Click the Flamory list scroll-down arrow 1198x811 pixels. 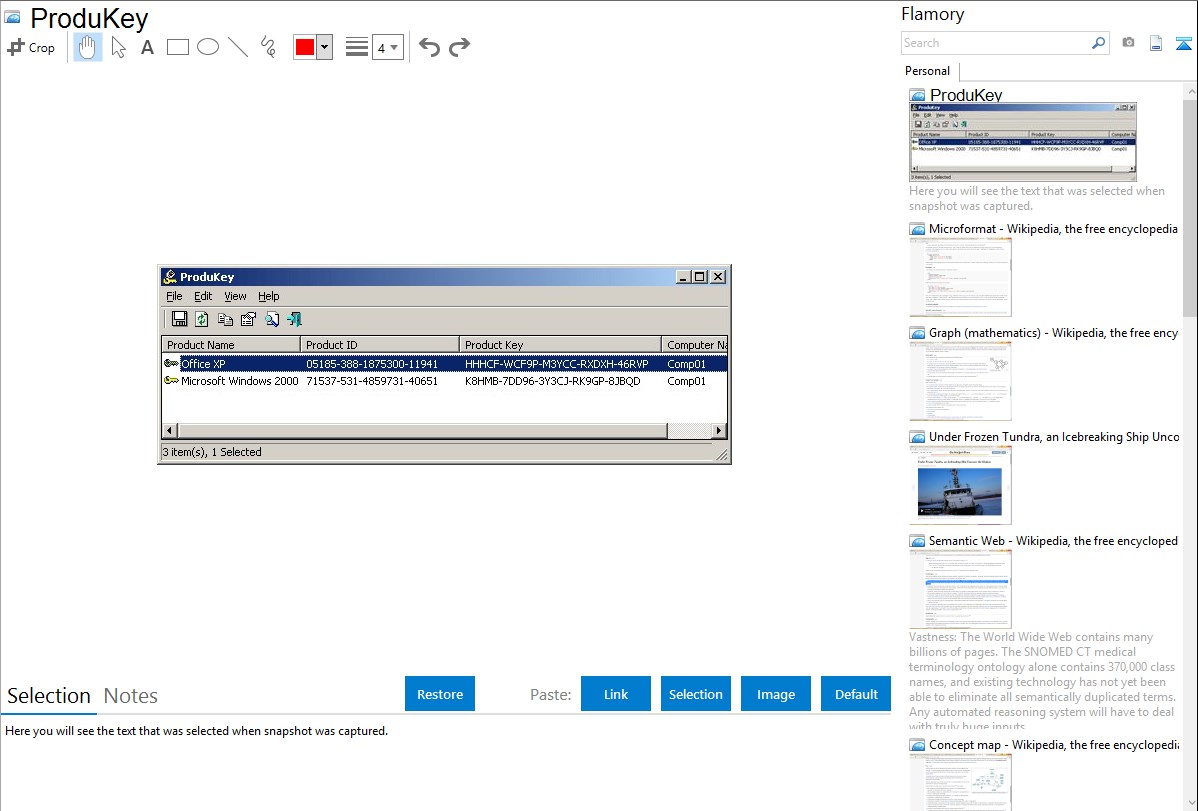click(x=1191, y=803)
